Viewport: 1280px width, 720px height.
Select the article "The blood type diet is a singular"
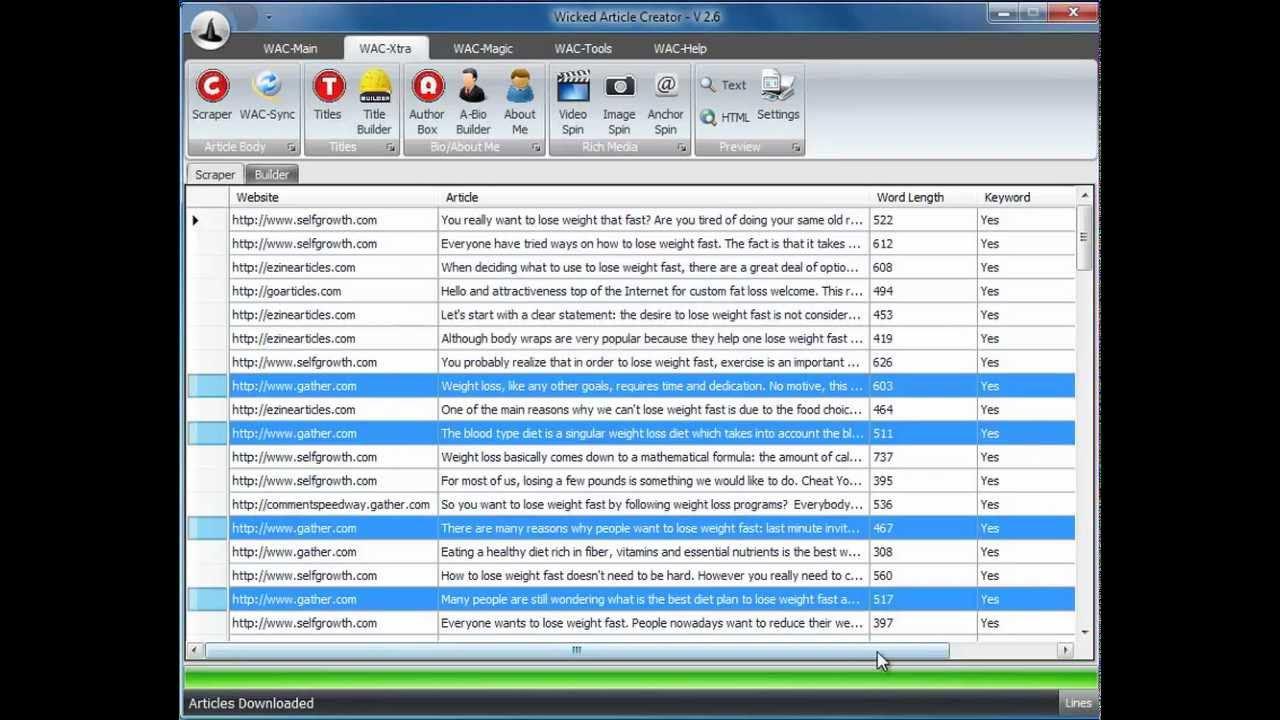654,434
